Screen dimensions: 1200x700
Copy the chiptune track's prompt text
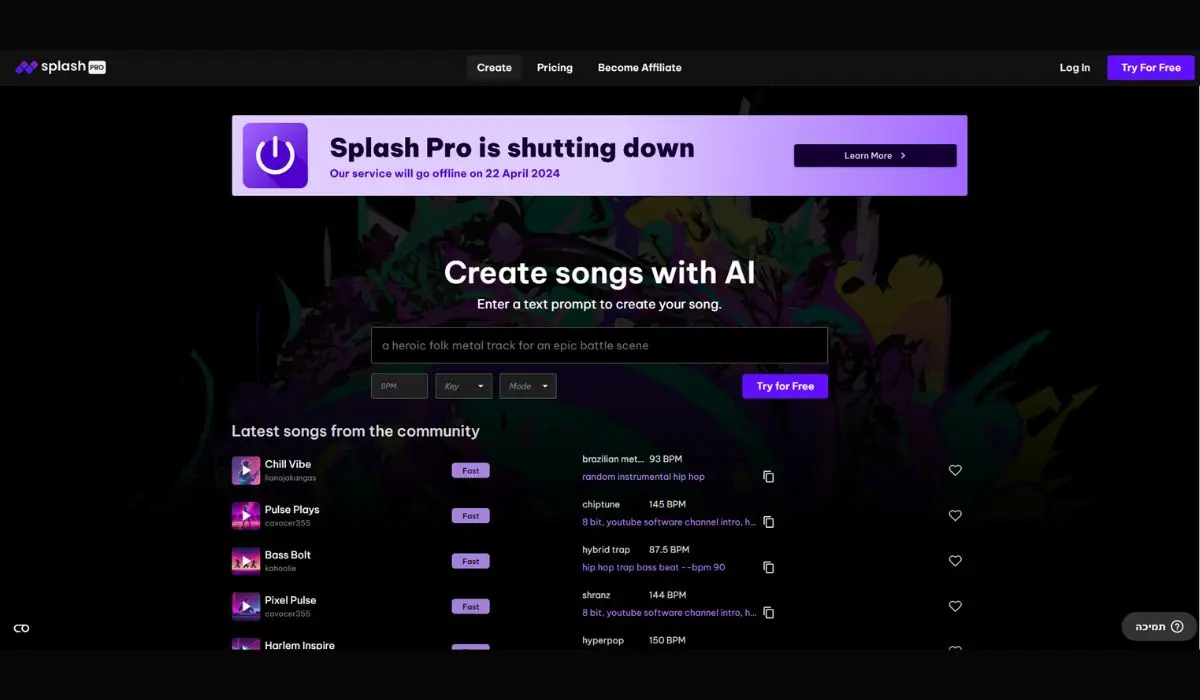click(x=768, y=521)
